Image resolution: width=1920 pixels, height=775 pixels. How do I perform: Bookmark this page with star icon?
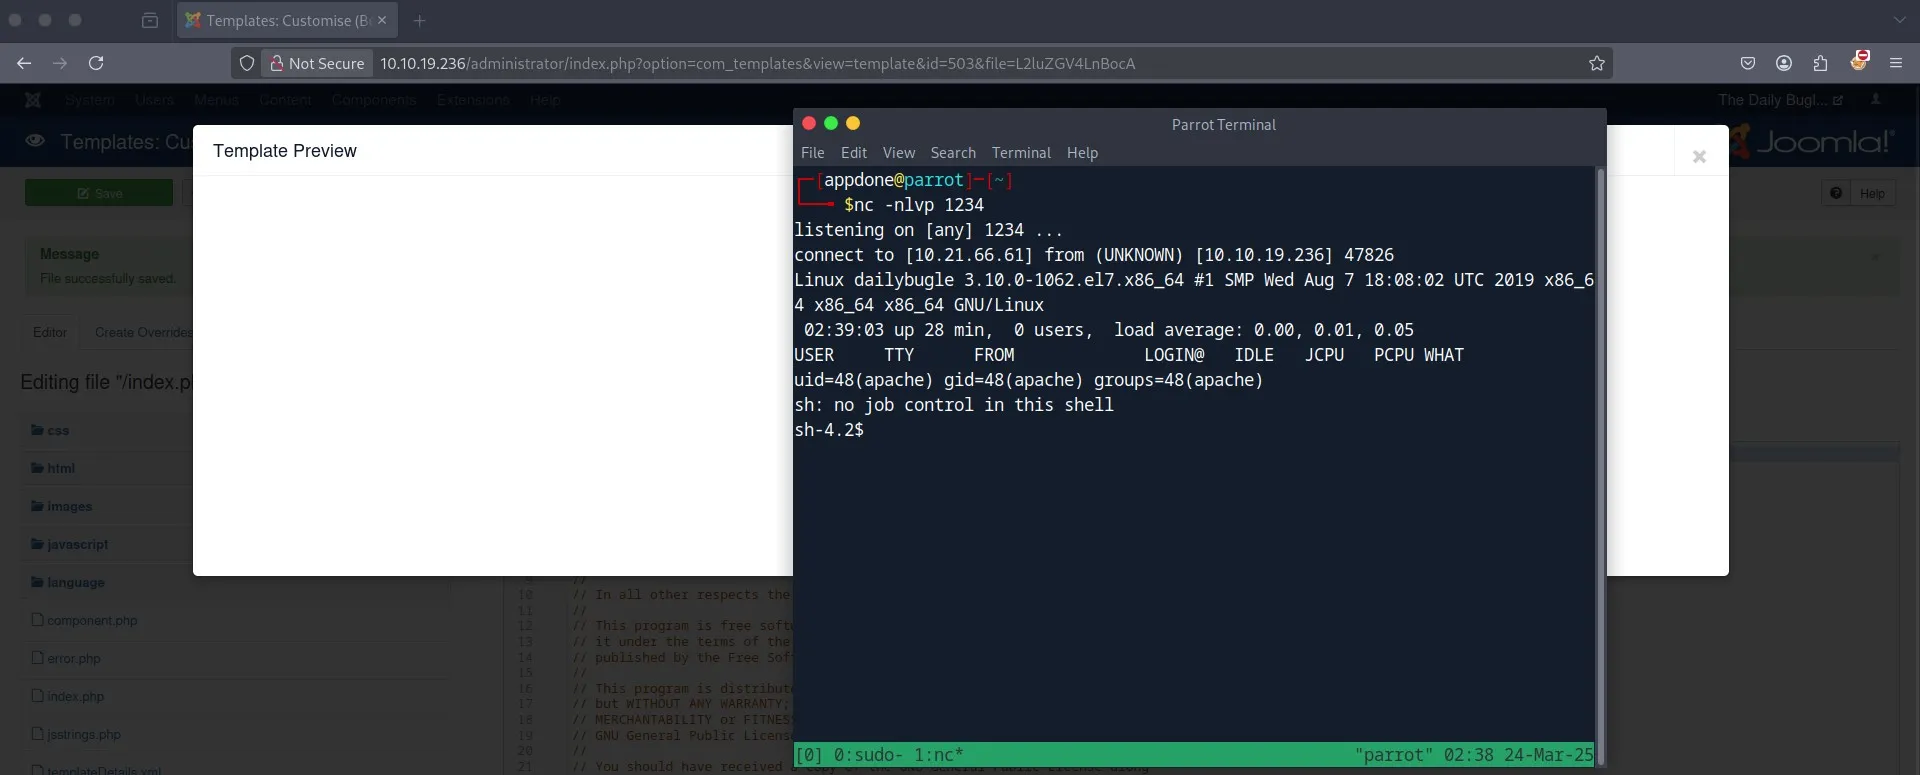[x=1597, y=63]
